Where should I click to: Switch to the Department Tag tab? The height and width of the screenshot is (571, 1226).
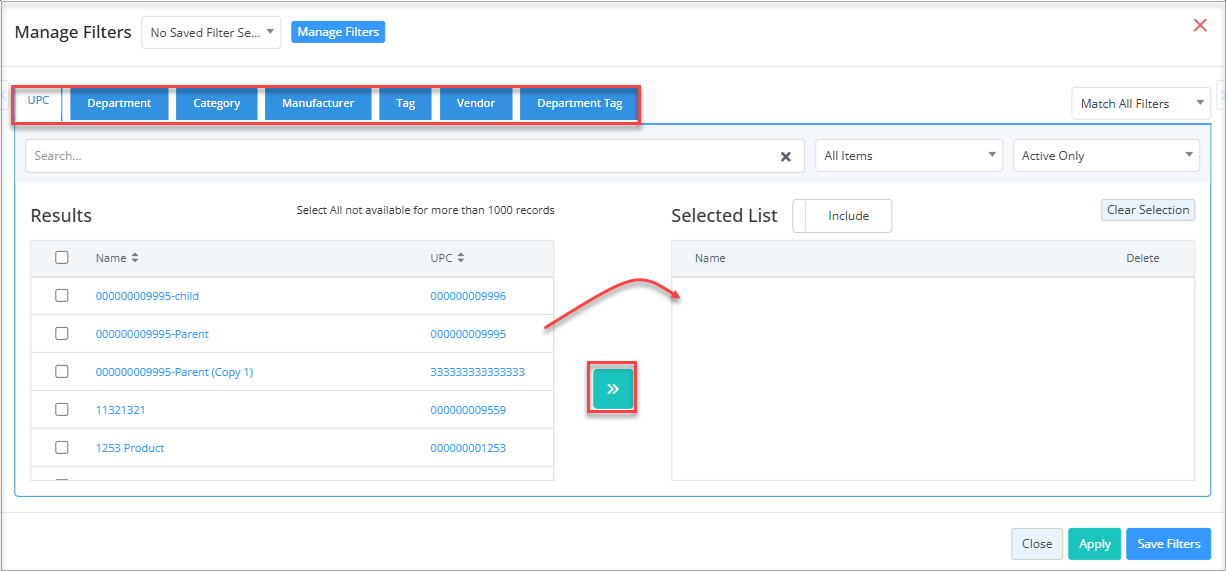coord(579,103)
